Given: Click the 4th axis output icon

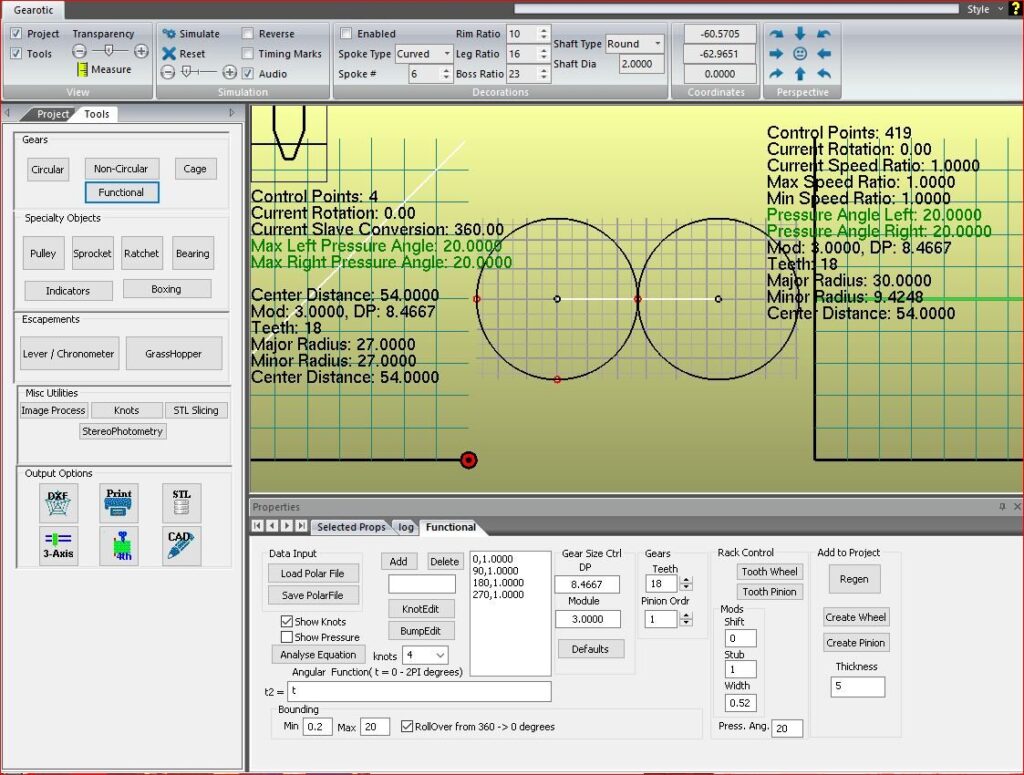Looking at the screenshot, I should [120, 546].
